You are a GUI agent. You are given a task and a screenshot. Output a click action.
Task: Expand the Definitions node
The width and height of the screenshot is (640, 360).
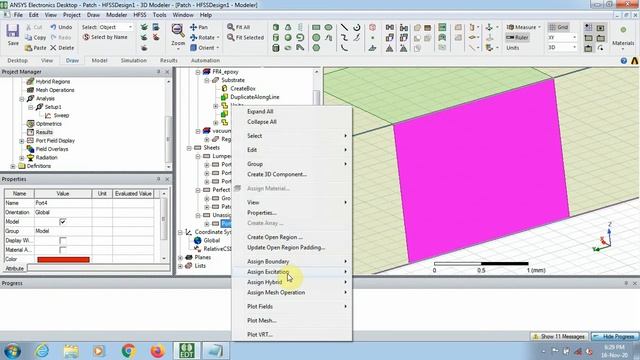13,166
